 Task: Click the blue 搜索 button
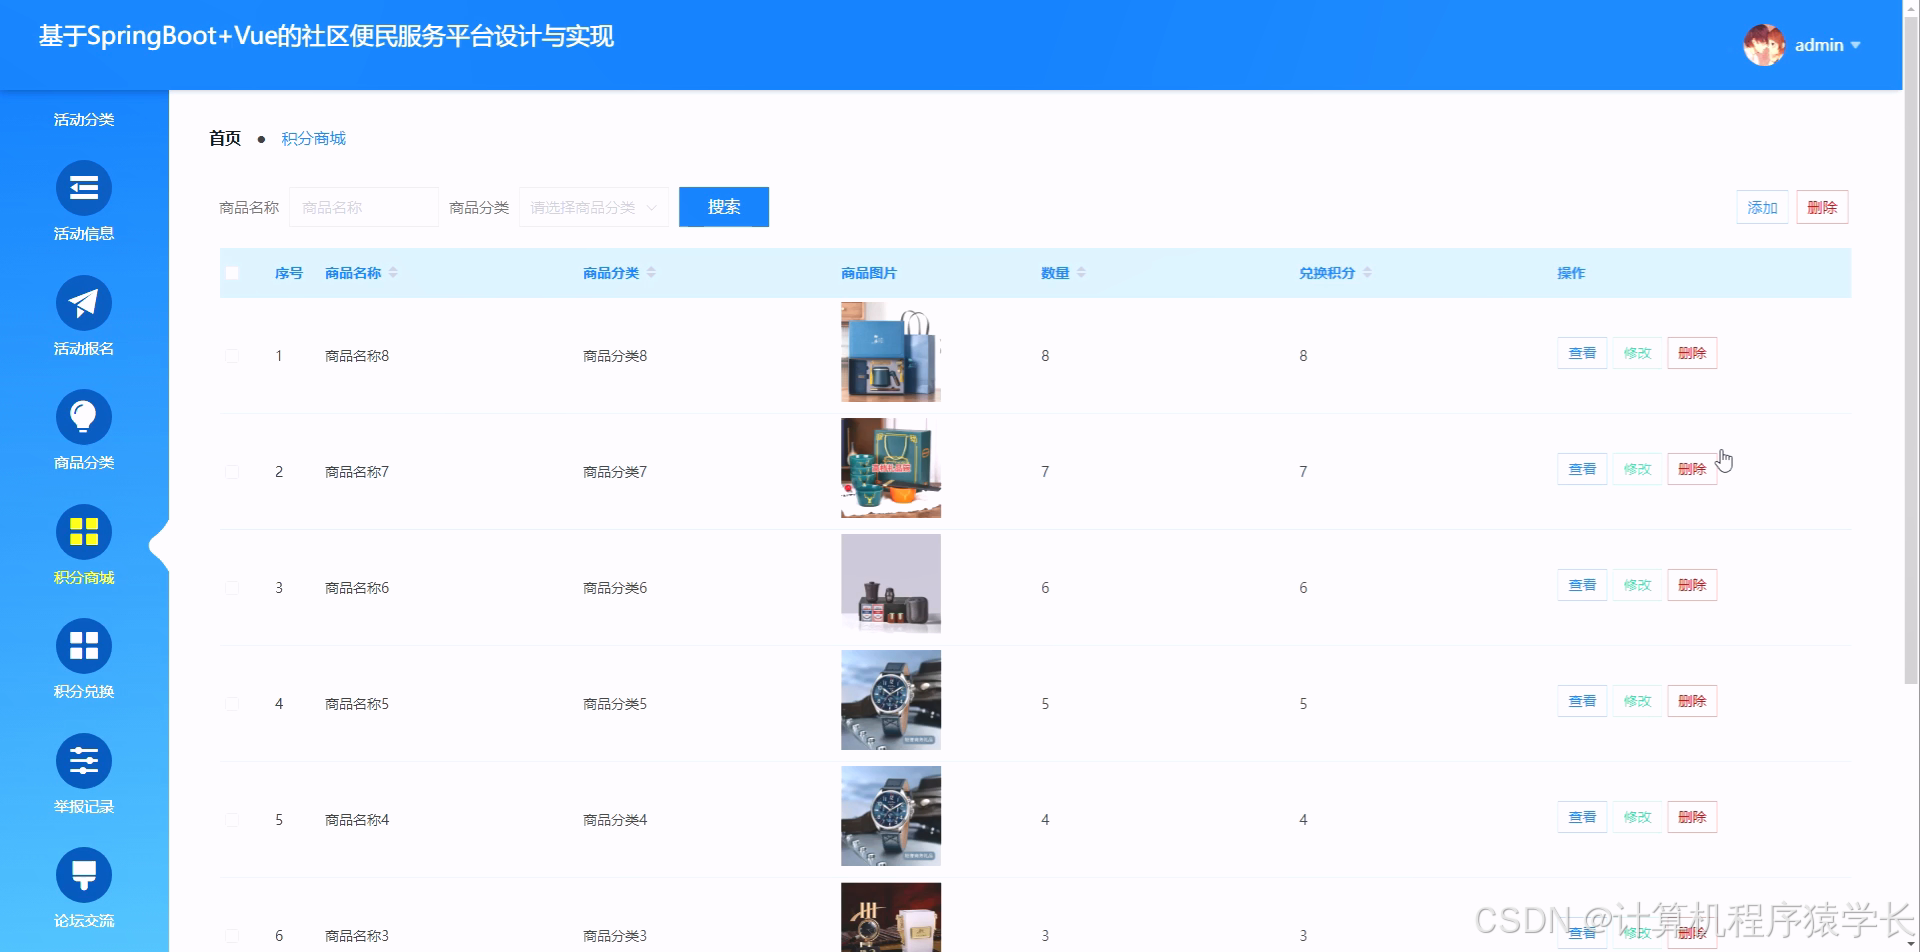click(x=724, y=207)
